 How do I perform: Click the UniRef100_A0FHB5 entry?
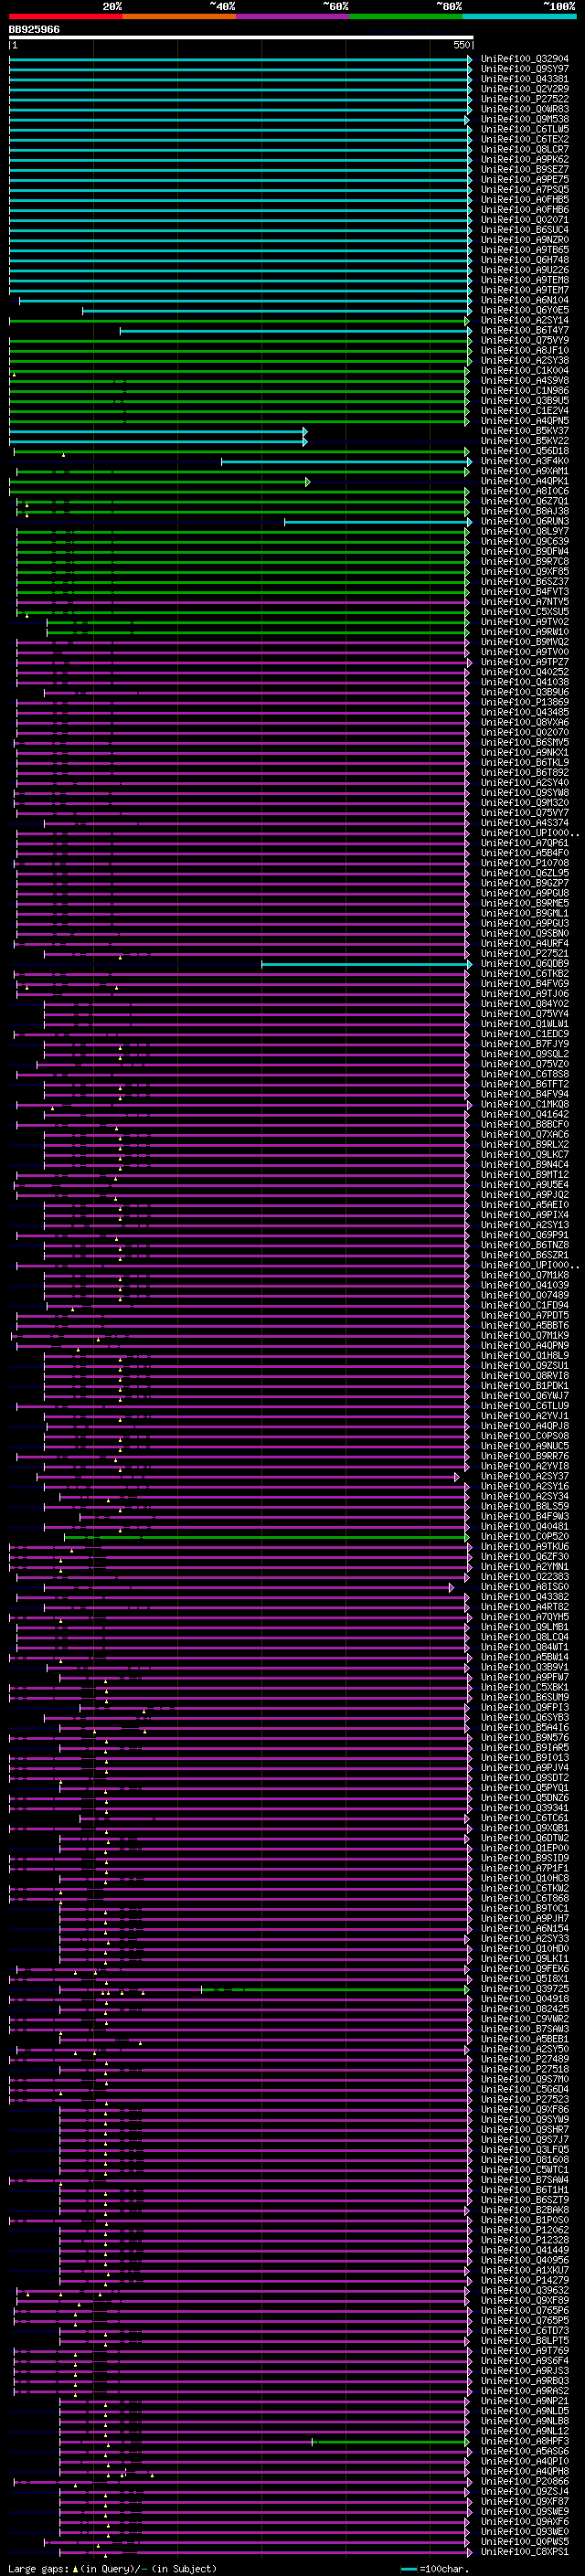(524, 200)
